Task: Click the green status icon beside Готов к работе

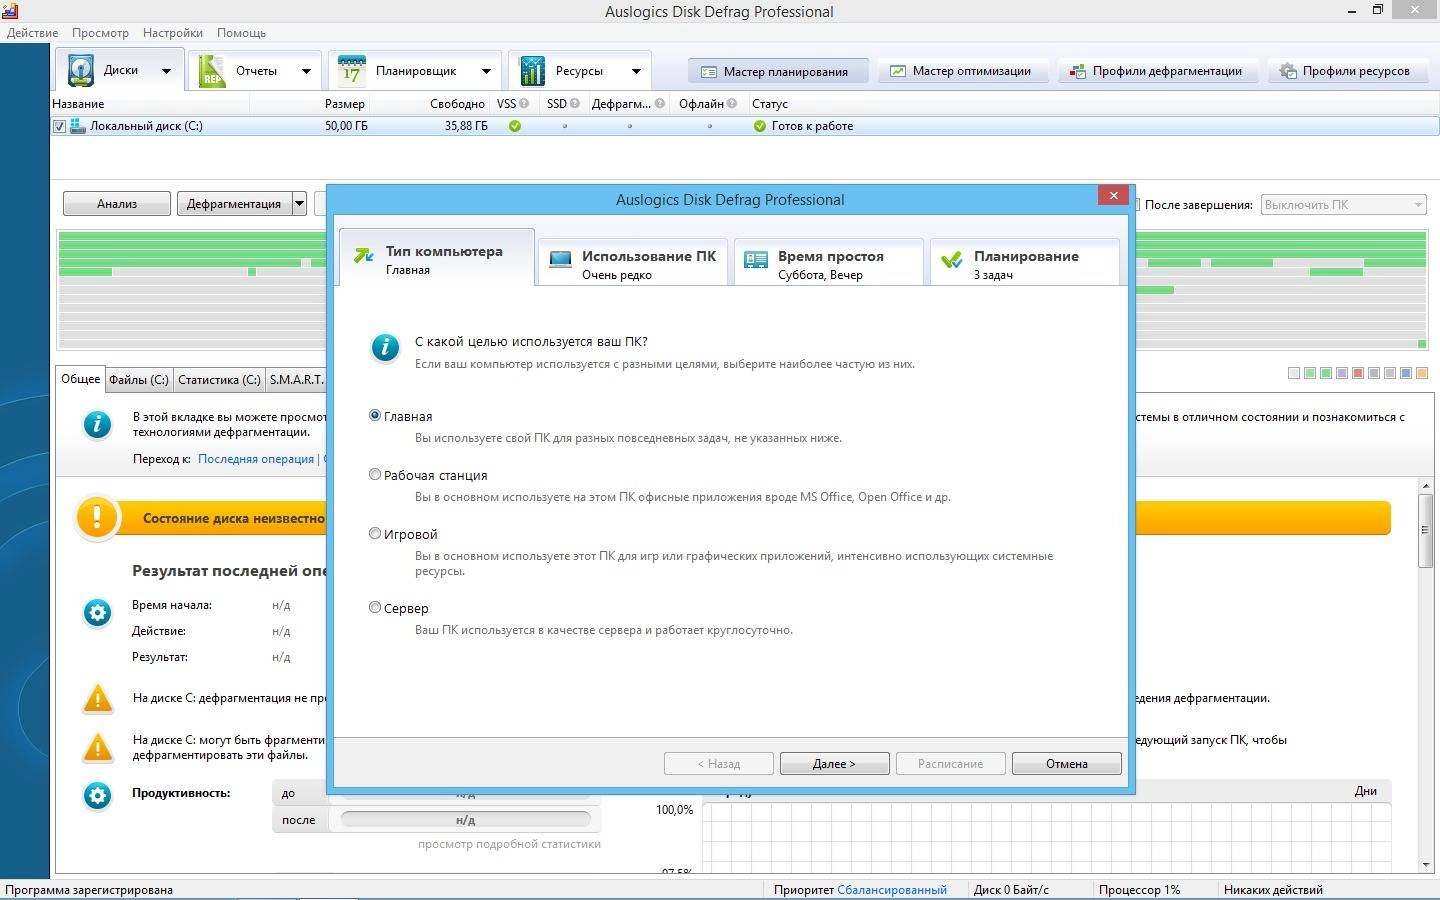Action: click(759, 126)
